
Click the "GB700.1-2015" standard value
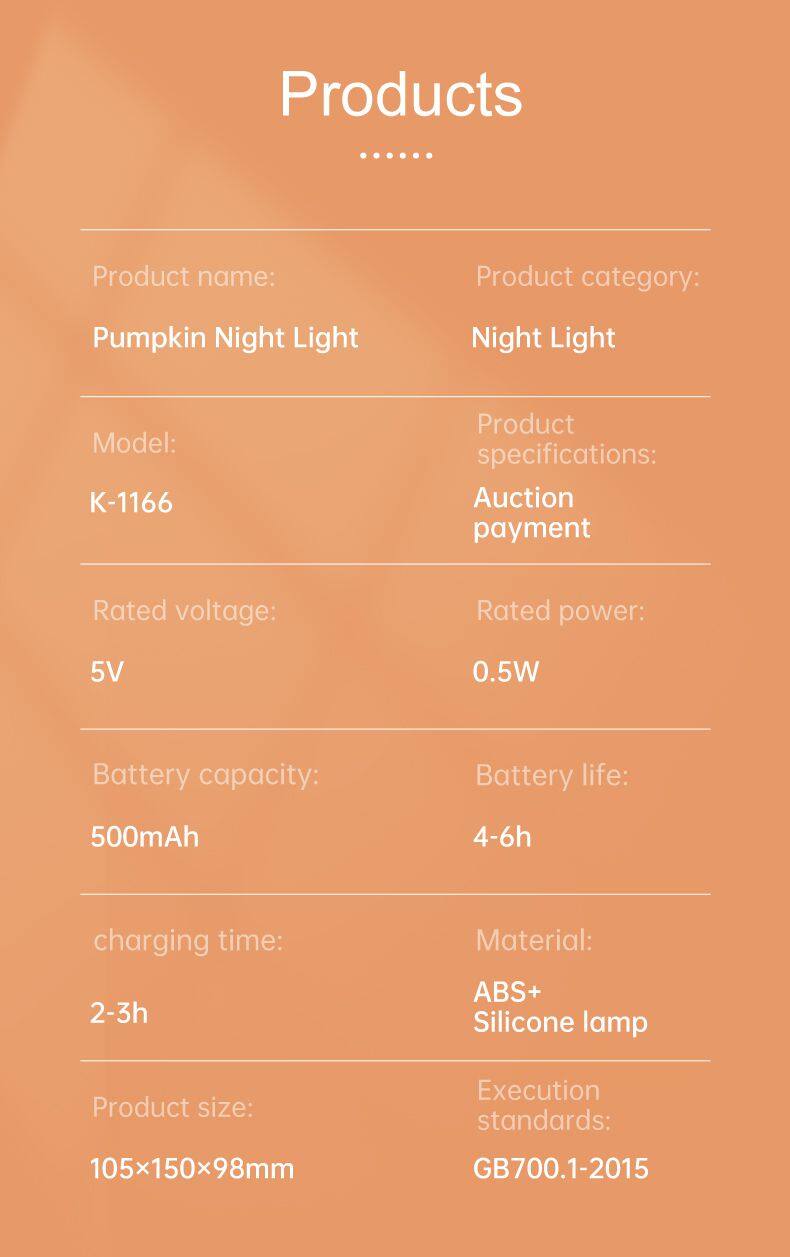tap(560, 1168)
